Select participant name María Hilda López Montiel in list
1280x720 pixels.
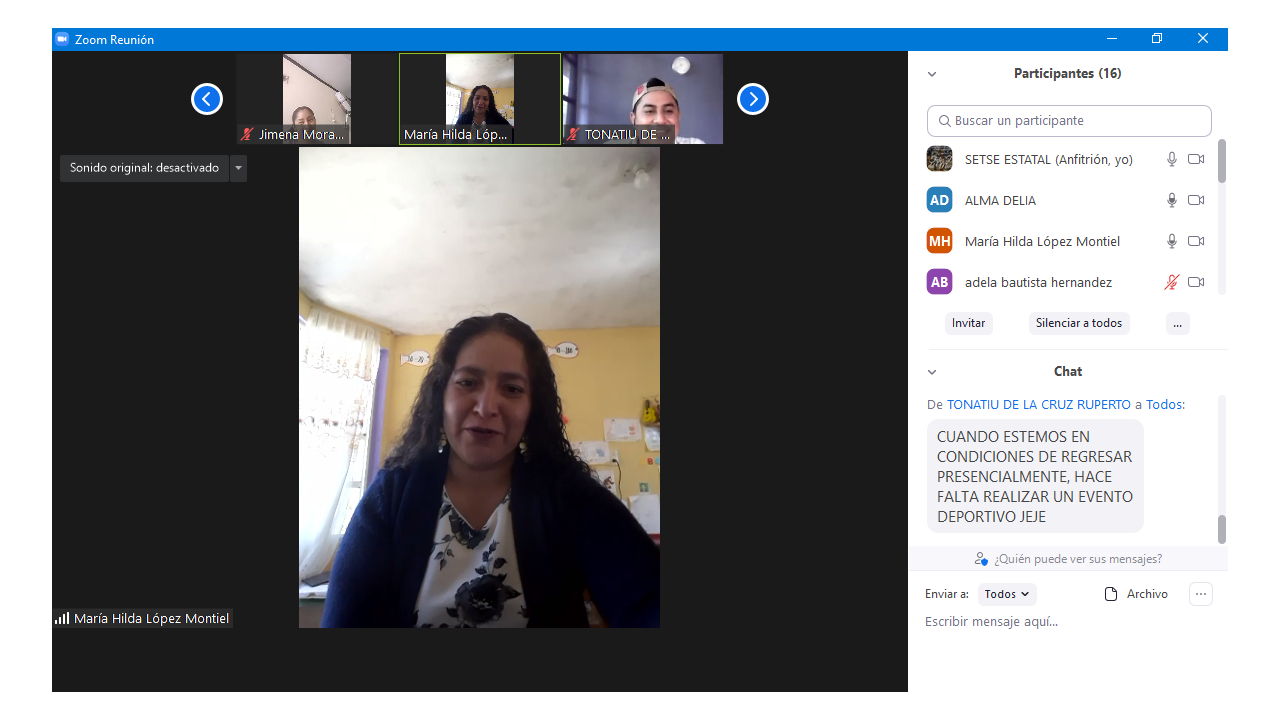tap(1042, 241)
